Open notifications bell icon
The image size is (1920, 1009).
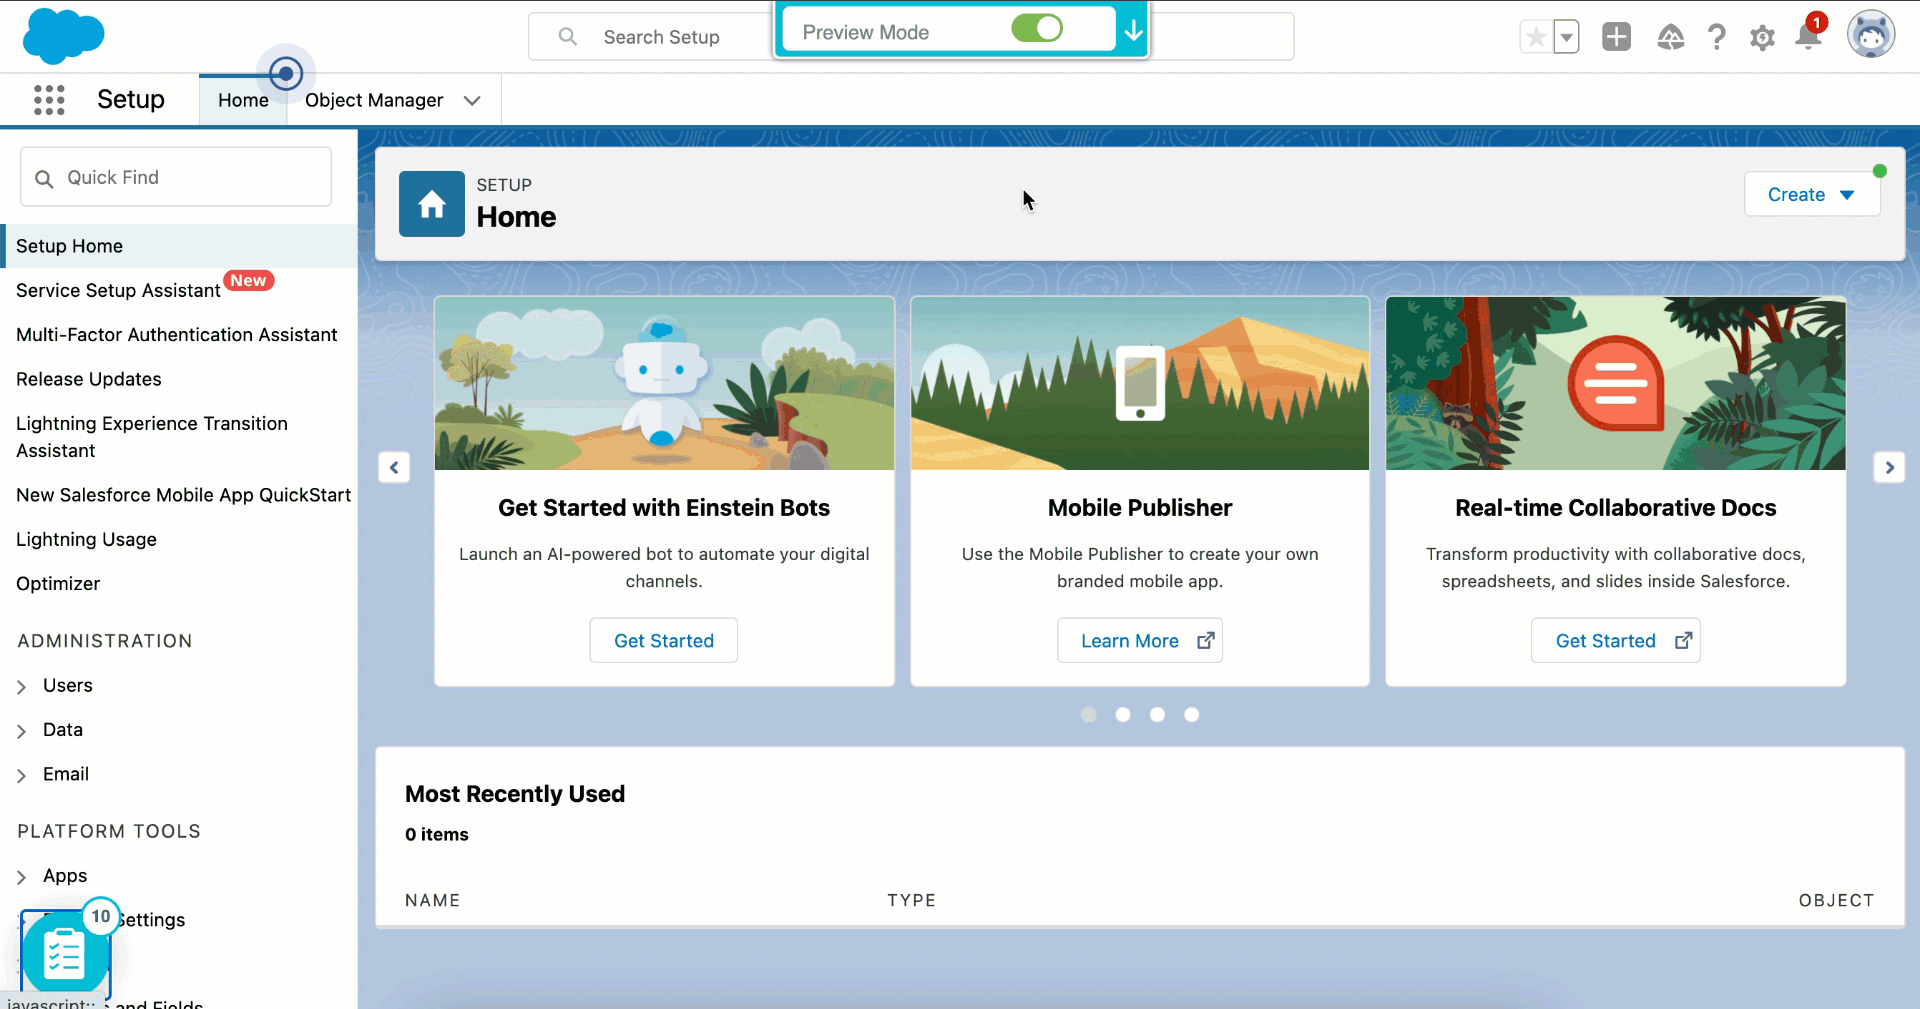(x=1808, y=37)
